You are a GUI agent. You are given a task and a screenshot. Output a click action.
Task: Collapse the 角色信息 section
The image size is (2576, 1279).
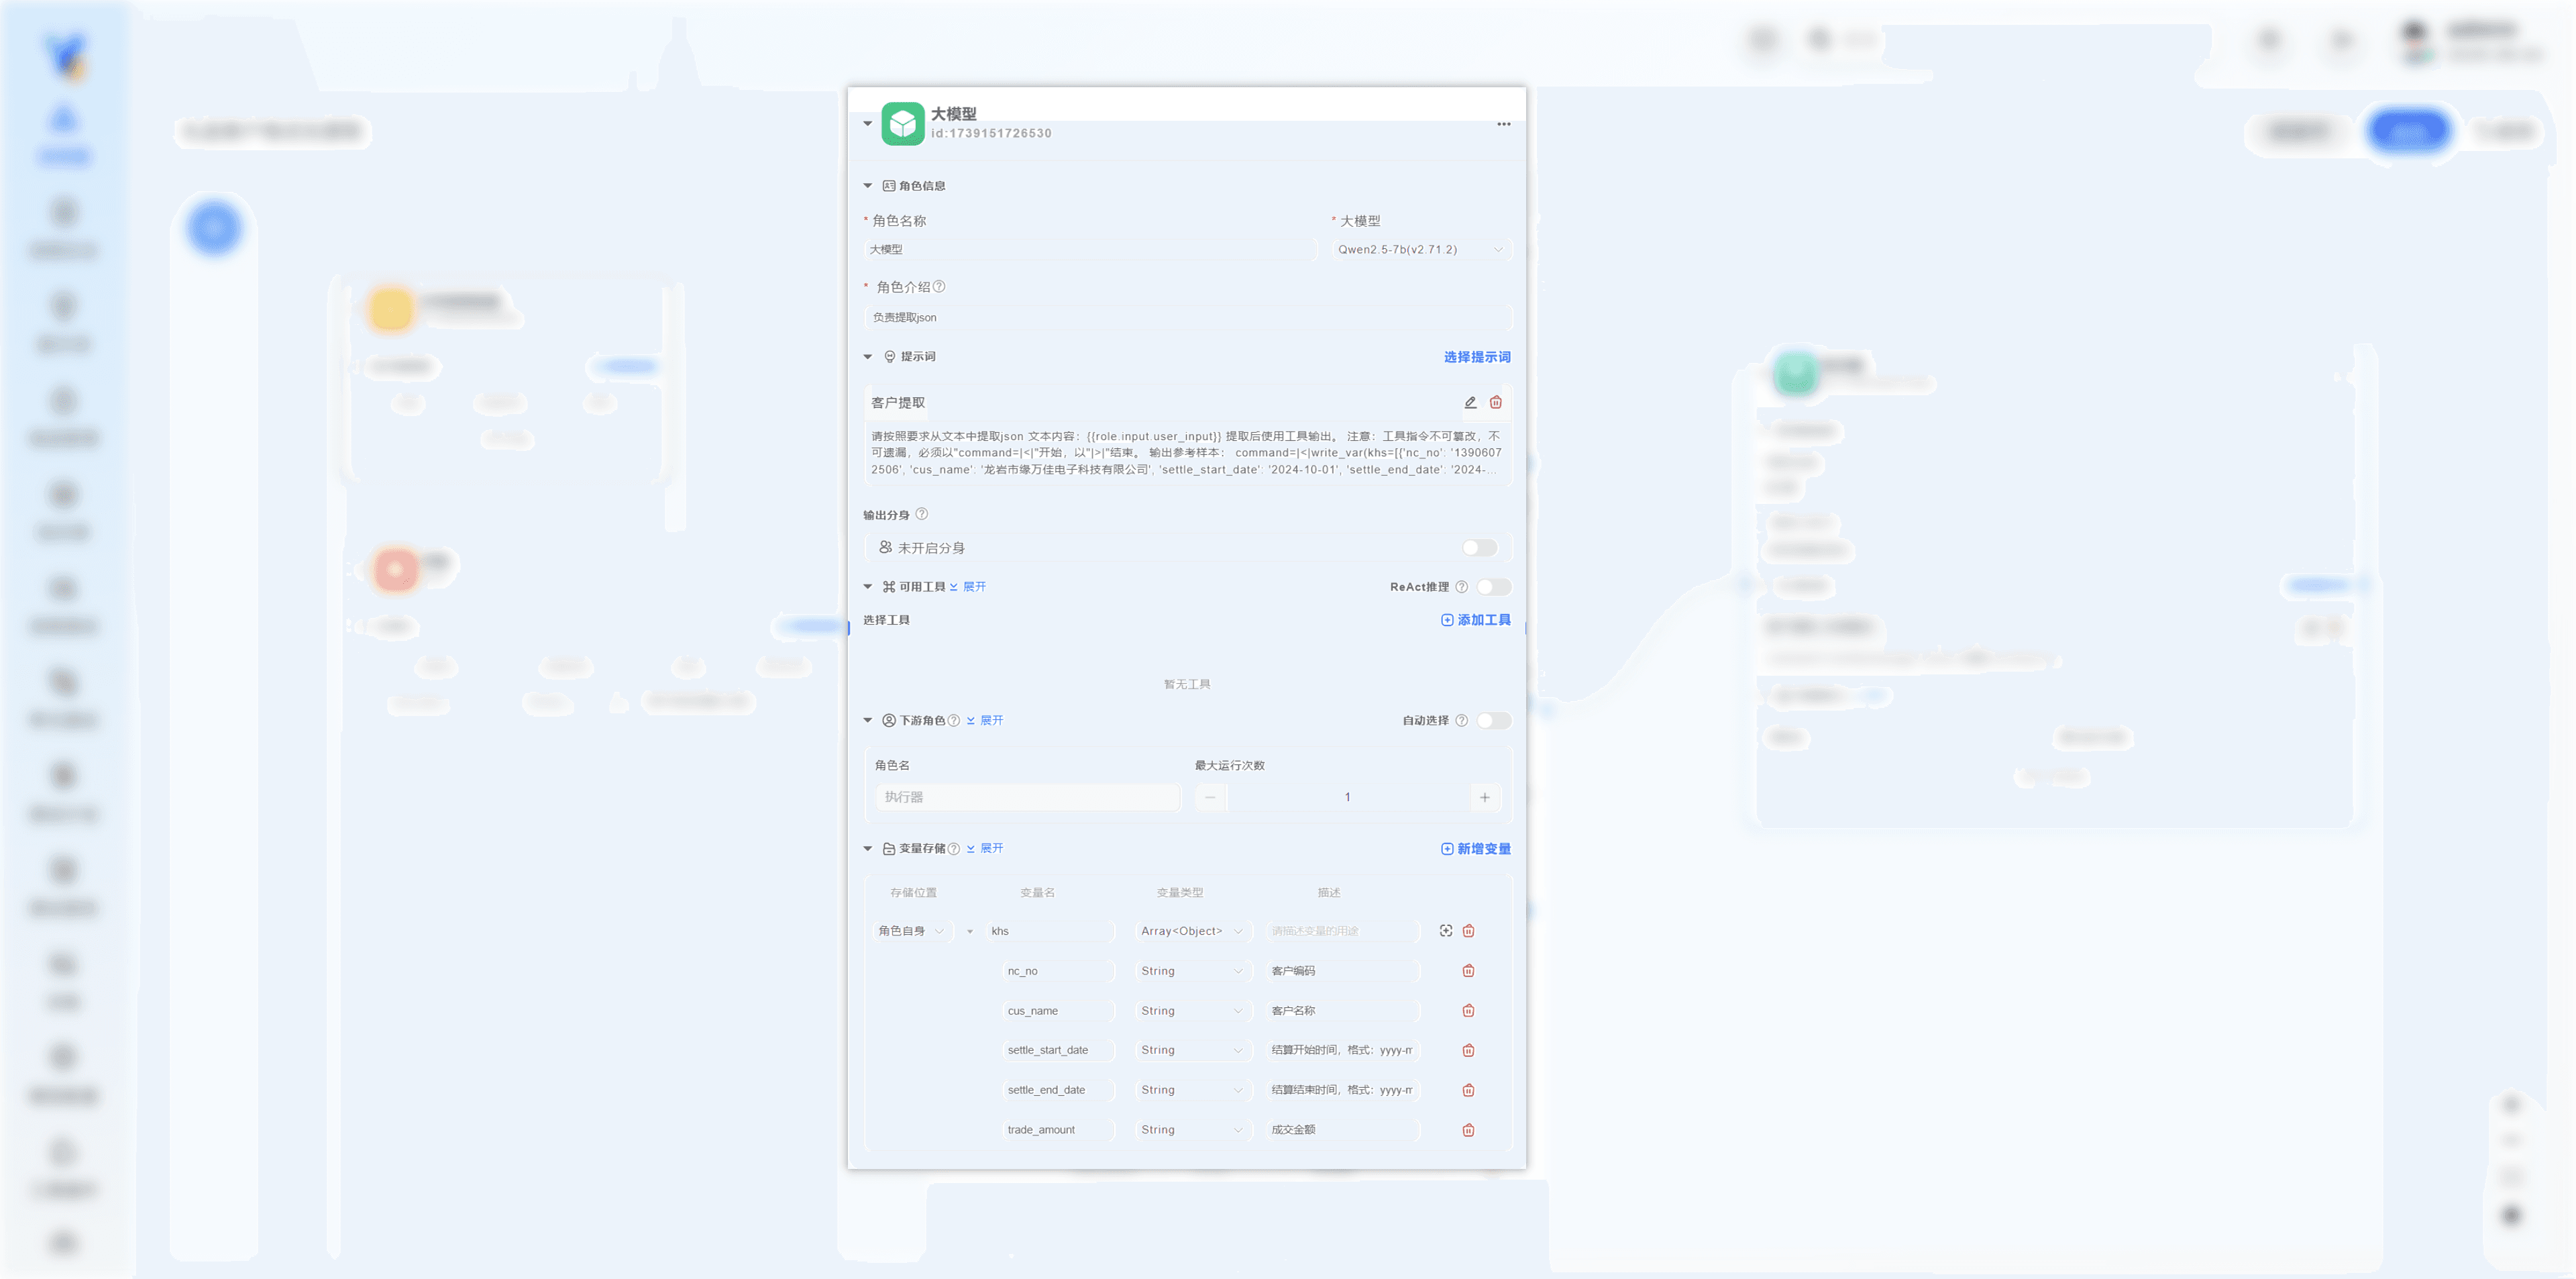(x=868, y=186)
